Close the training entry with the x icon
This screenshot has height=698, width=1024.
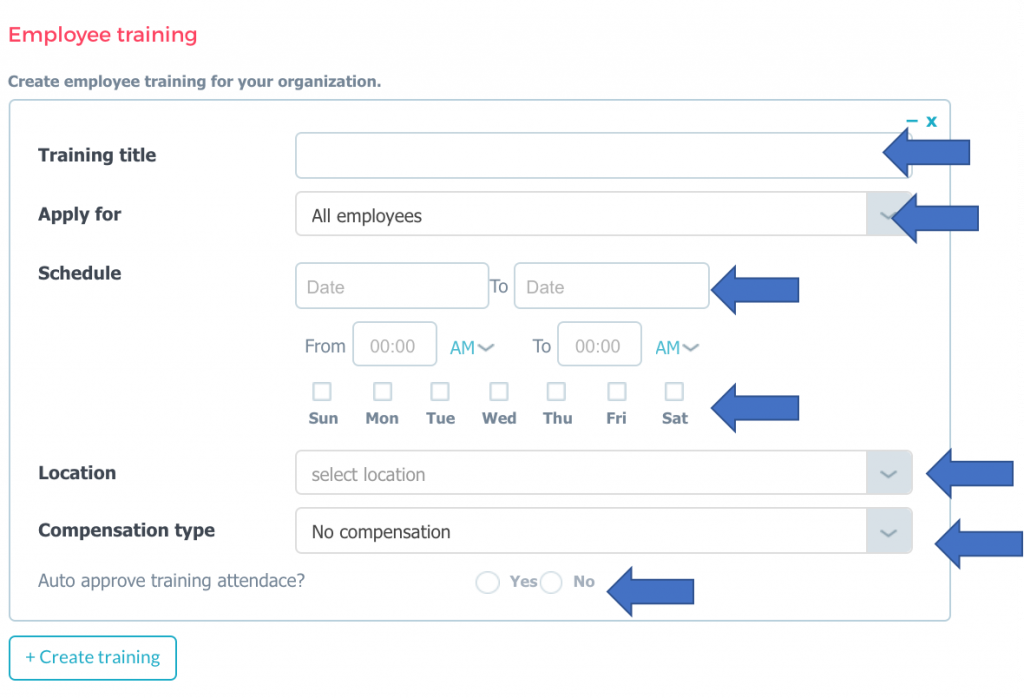(931, 121)
